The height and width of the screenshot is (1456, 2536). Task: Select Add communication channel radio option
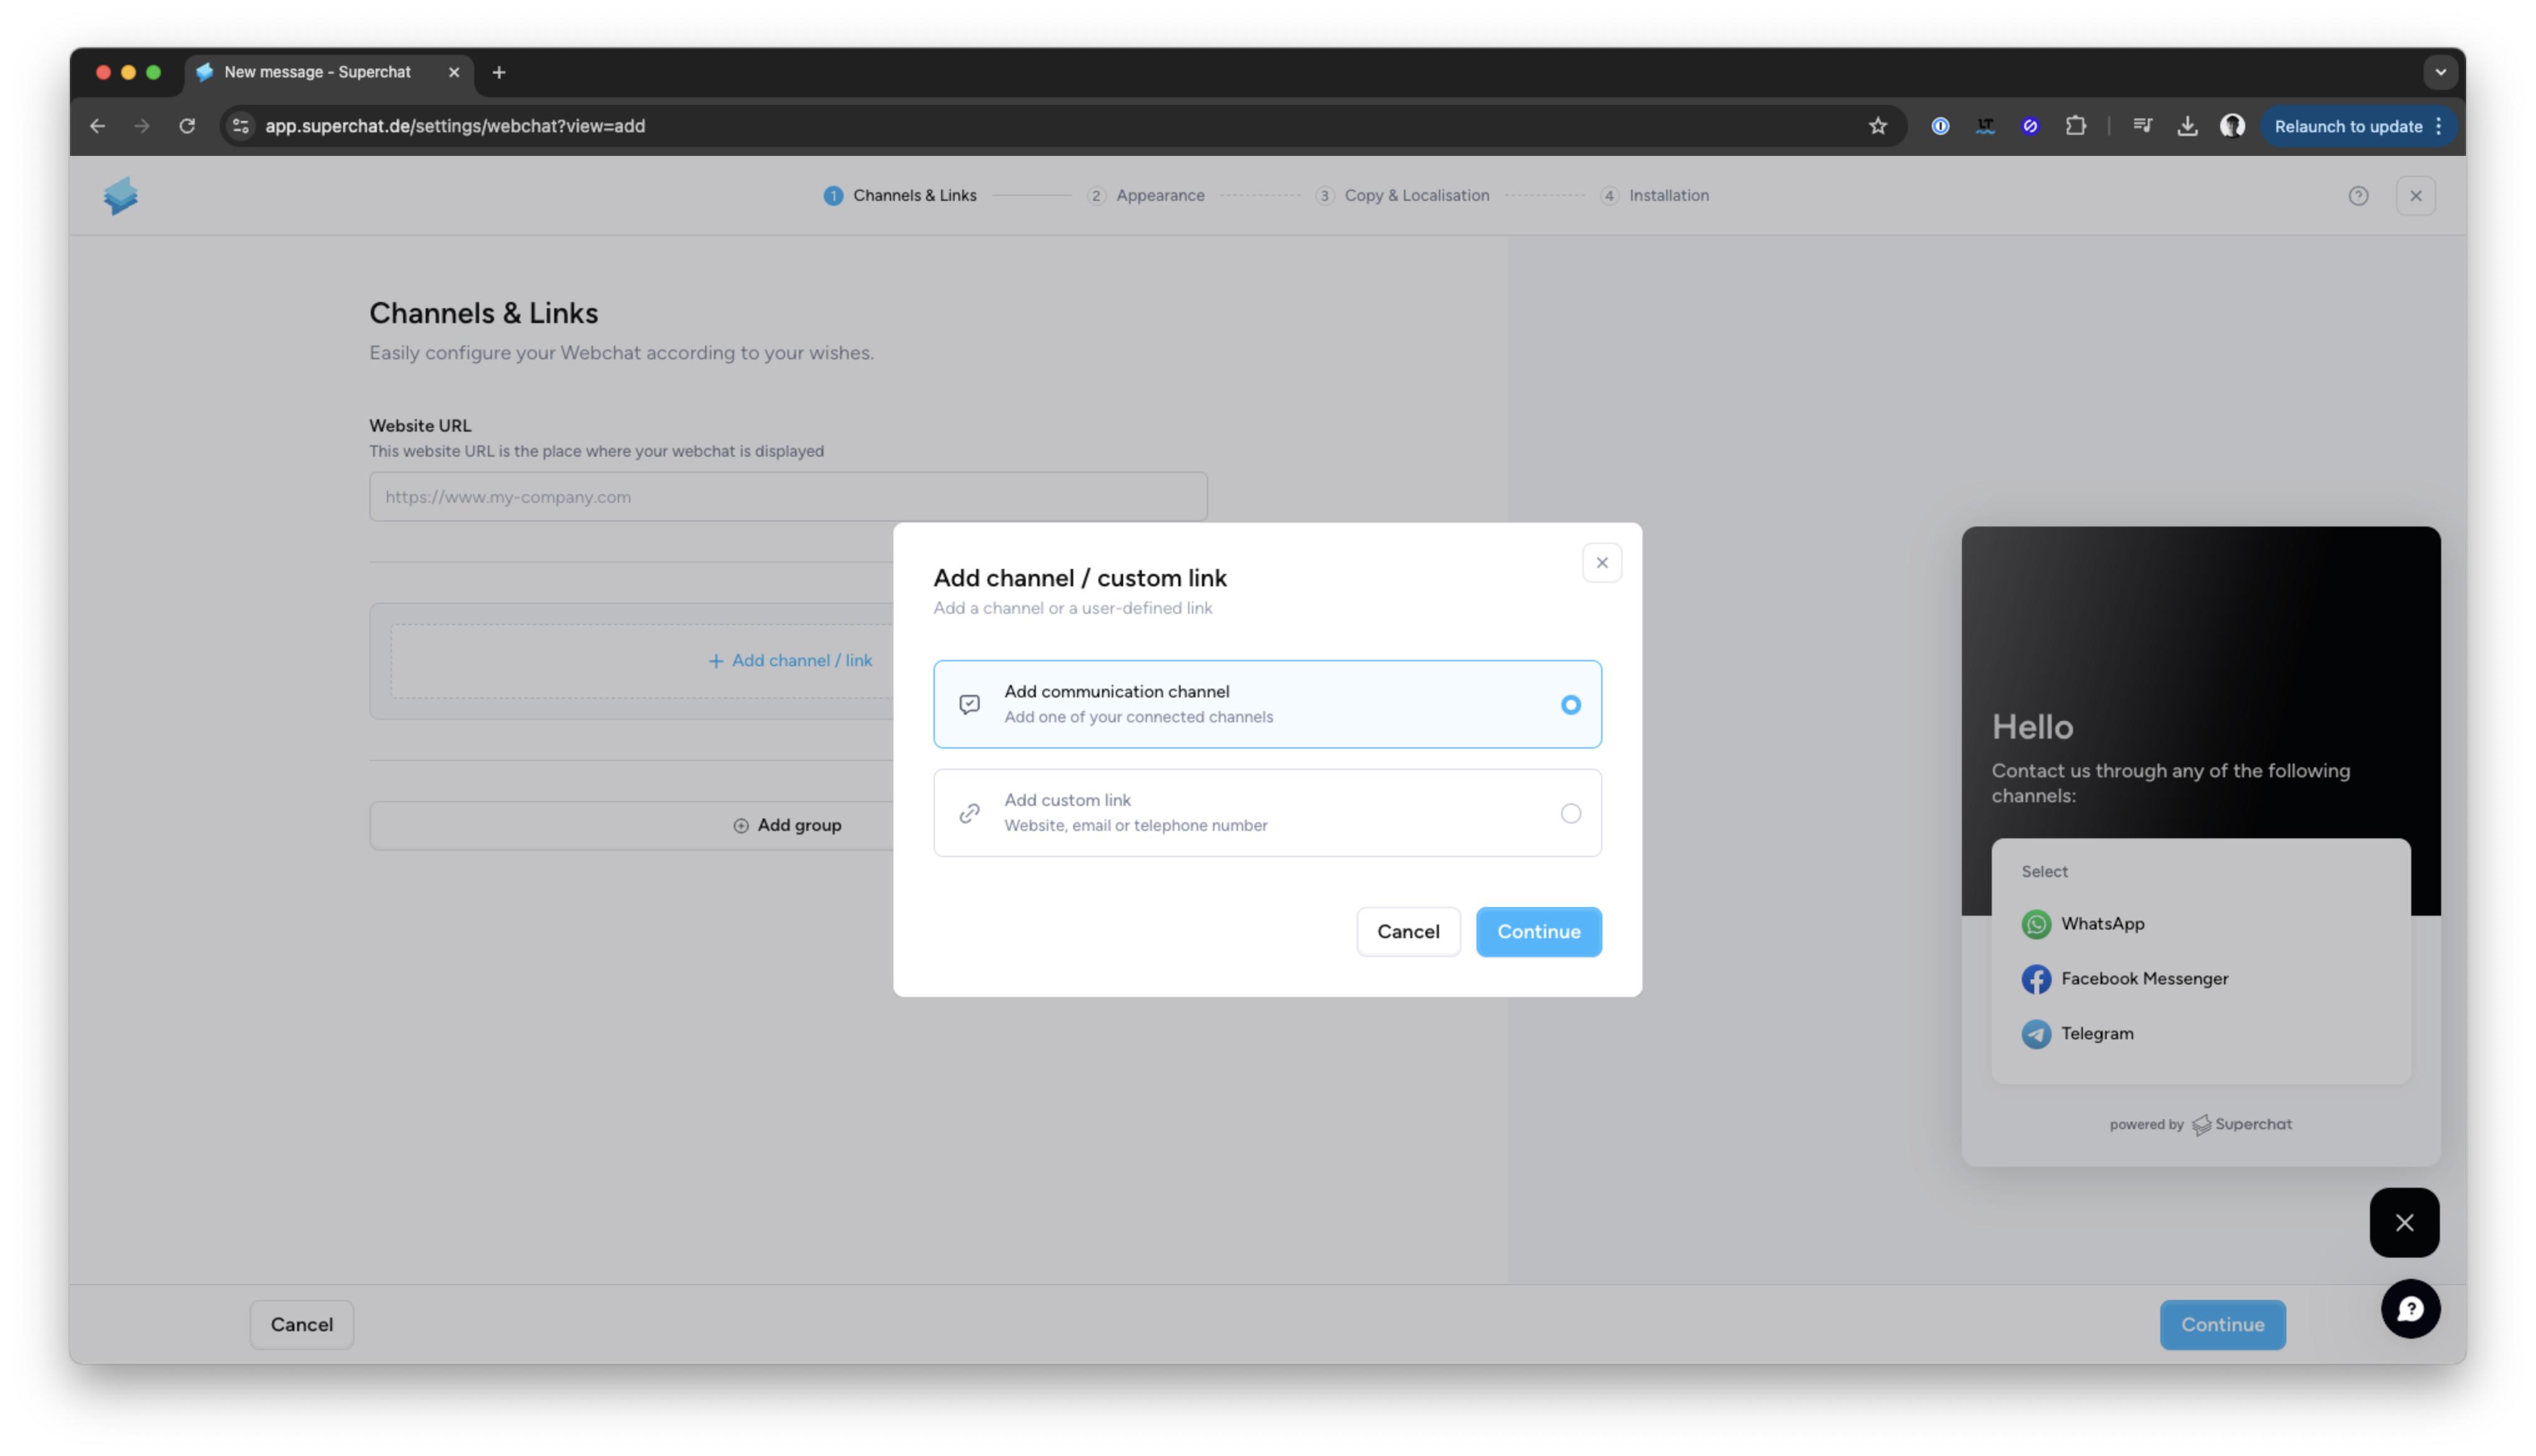pos(1570,705)
